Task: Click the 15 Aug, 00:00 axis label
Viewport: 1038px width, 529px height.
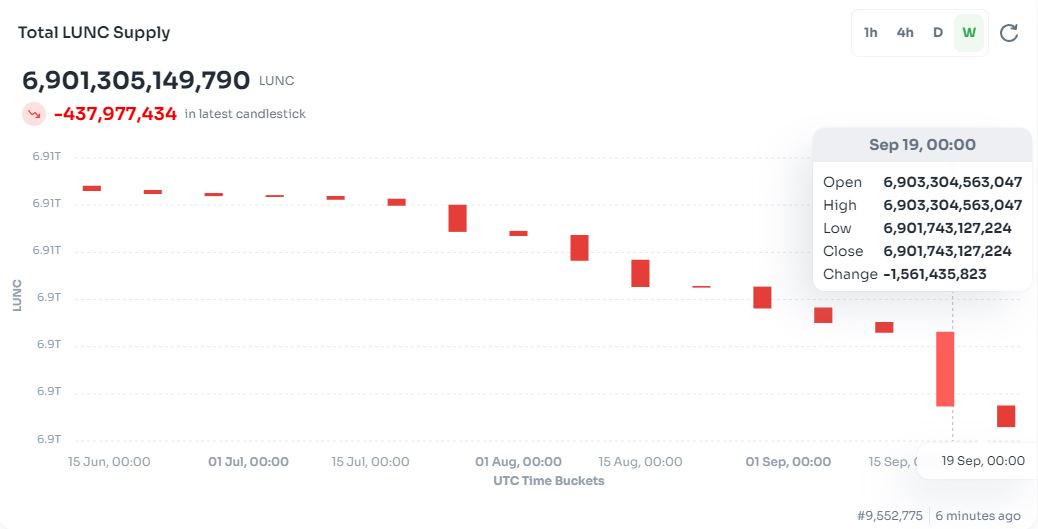Action: [640, 462]
